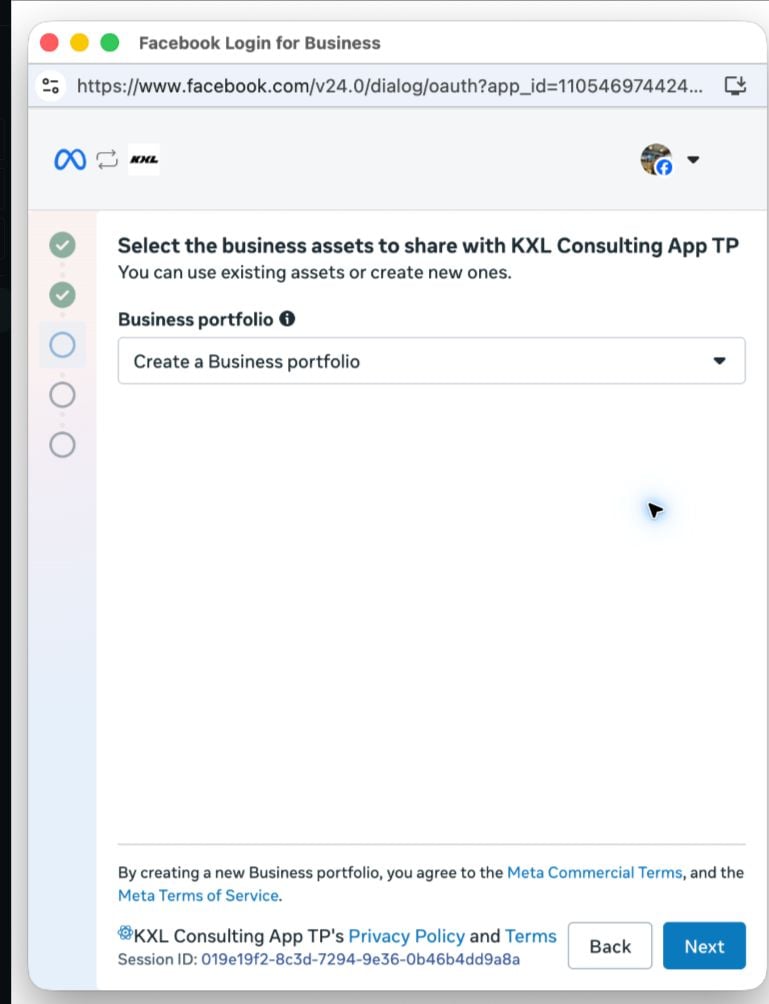Click the second completed step checkmark
Image resolution: width=769 pixels, height=1004 pixels.
(62, 295)
